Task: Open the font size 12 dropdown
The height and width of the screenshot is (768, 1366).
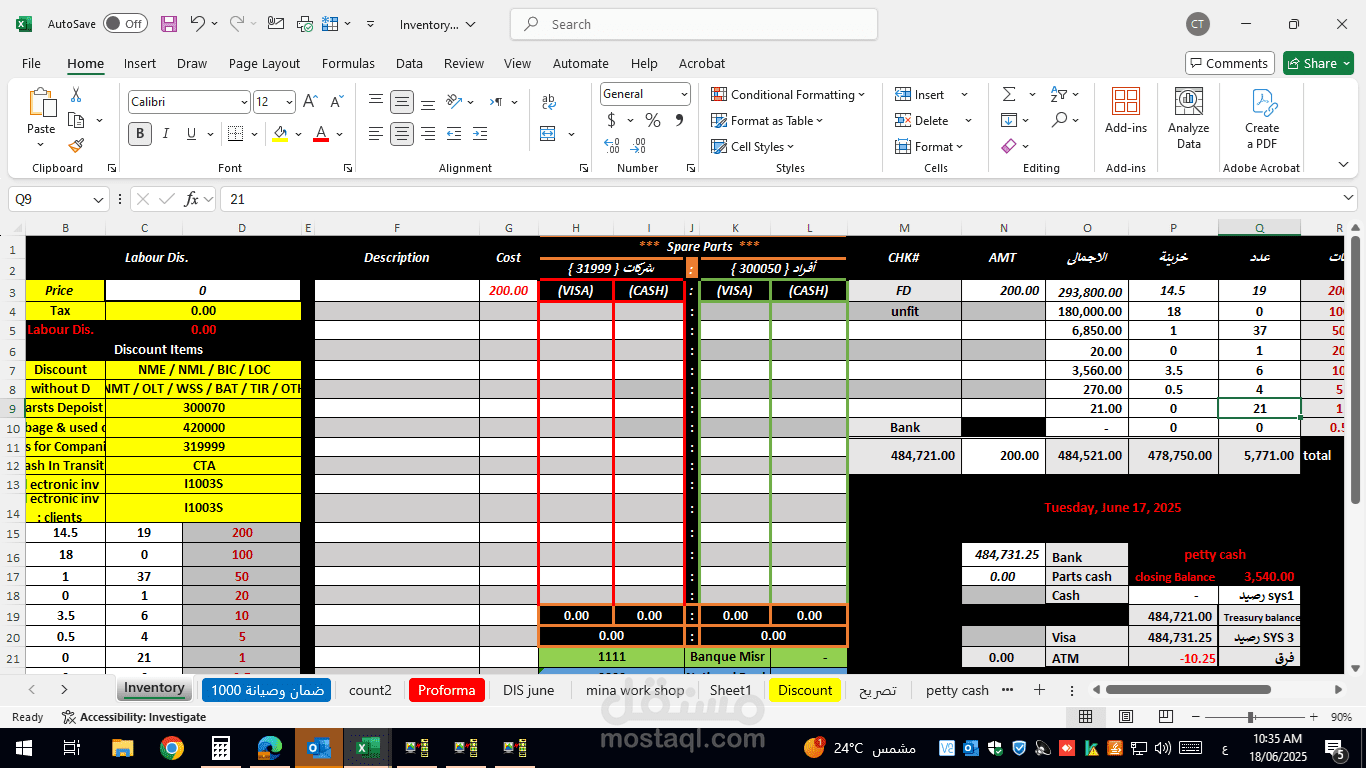Action: click(x=290, y=102)
